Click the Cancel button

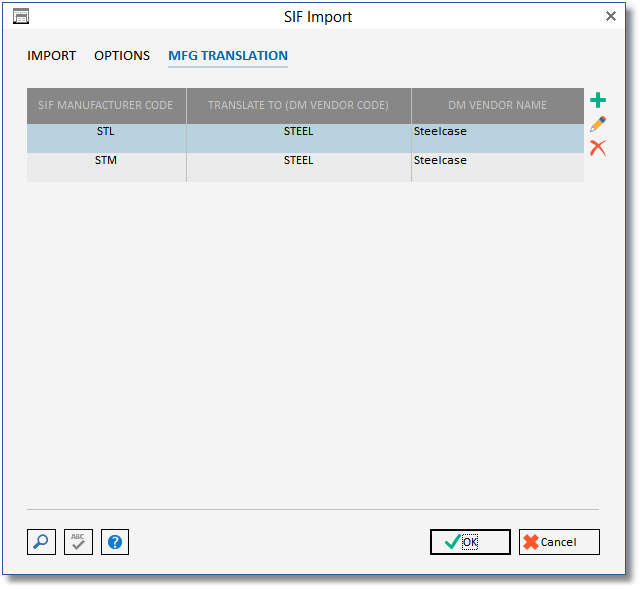tap(559, 542)
